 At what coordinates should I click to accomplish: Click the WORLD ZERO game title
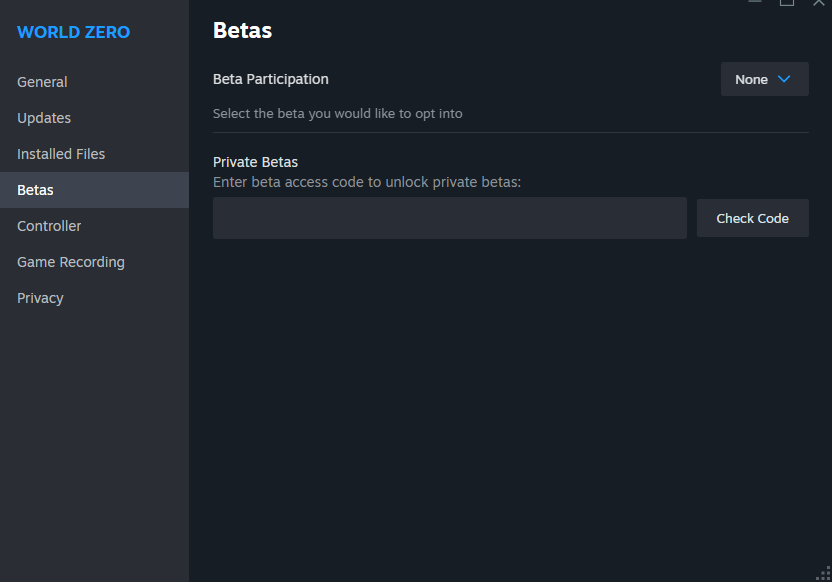(73, 32)
